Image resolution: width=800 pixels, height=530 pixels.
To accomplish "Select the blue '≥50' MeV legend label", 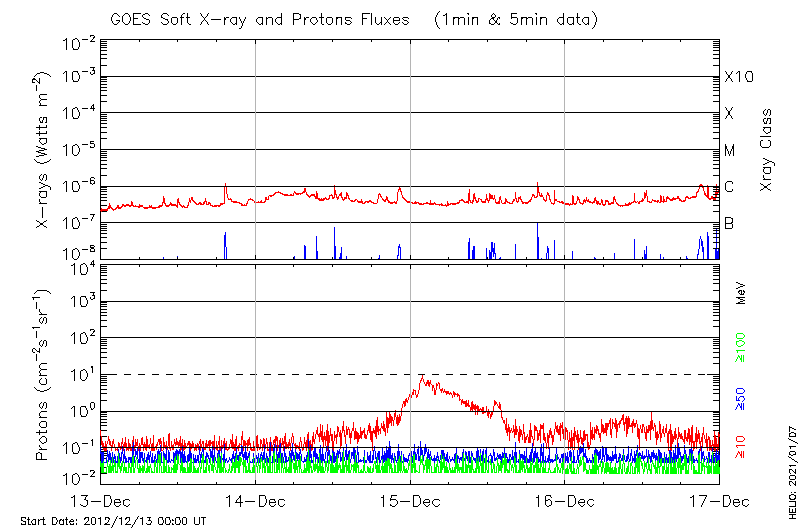I will click(741, 396).
